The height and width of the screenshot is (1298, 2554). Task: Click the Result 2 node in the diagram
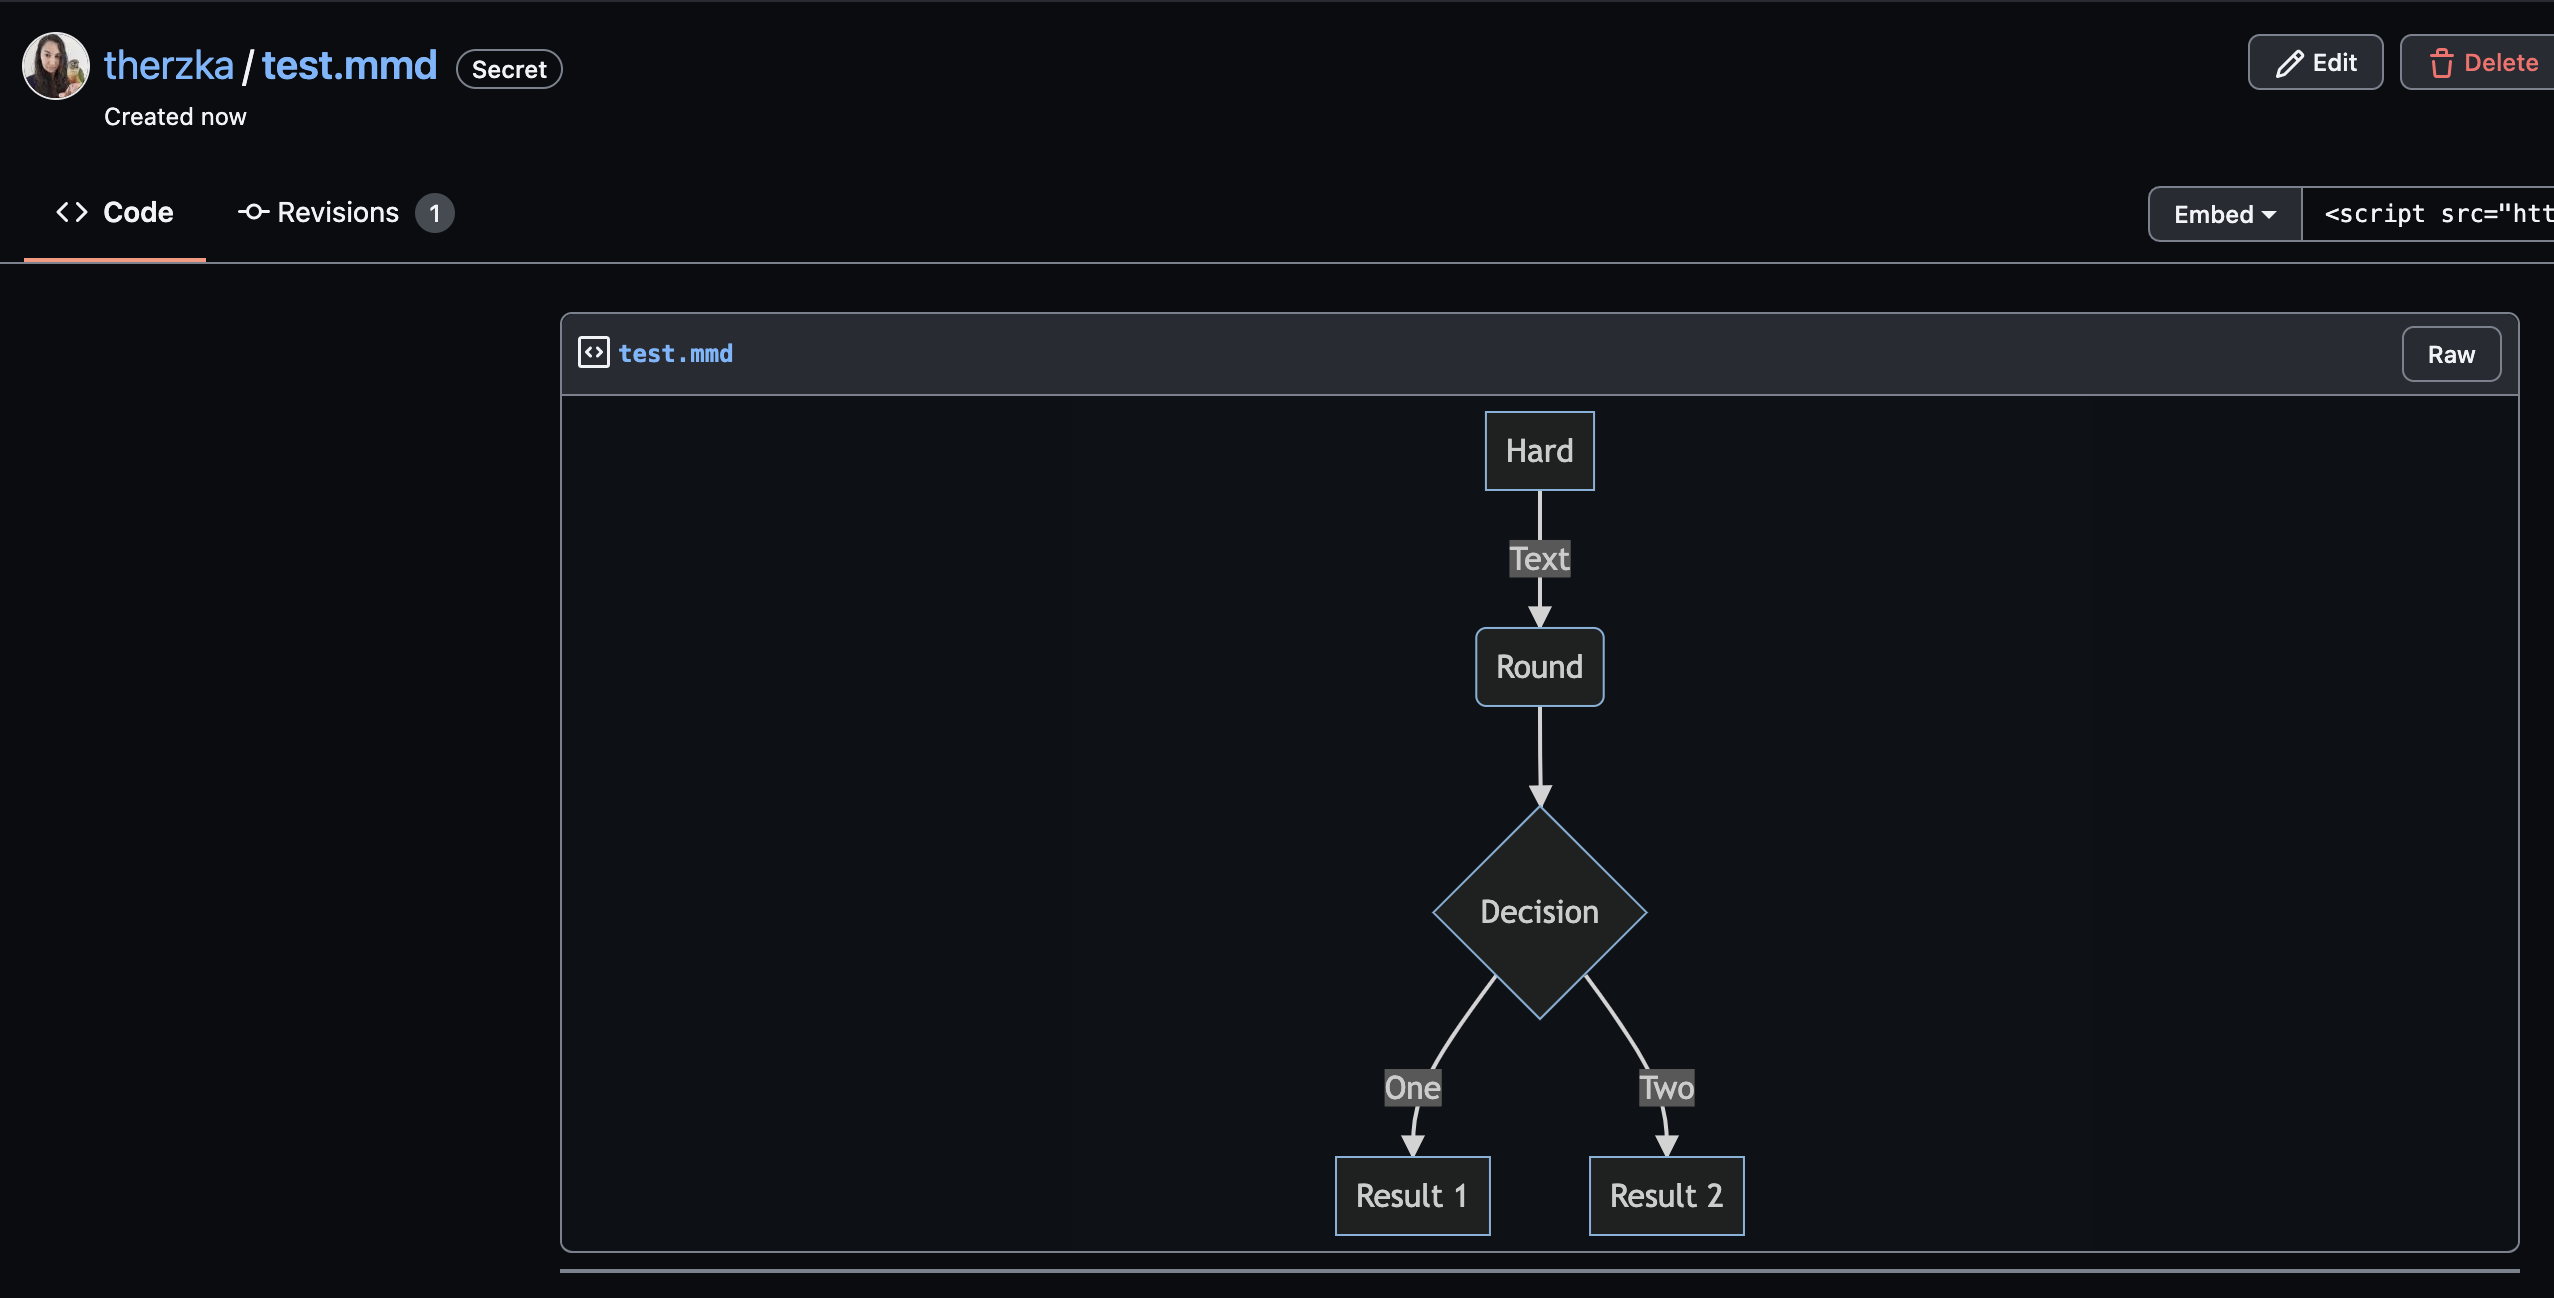[1666, 1194]
